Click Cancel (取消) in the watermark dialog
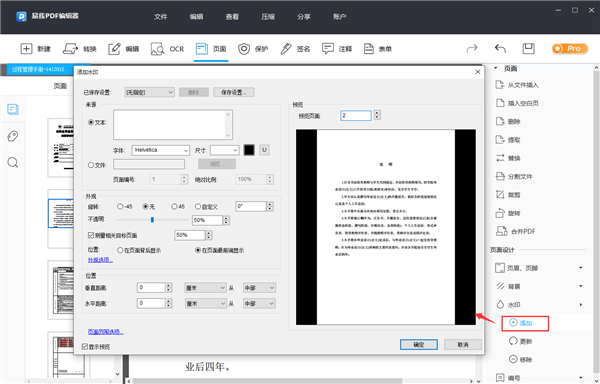 [x=463, y=345]
